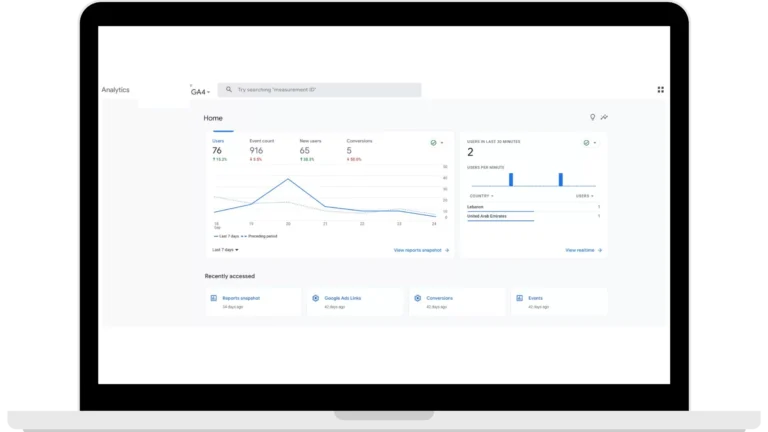Open the Last 7 days date dropdown
This screenshot has height=432, width=768.
[x=225, y=250]
